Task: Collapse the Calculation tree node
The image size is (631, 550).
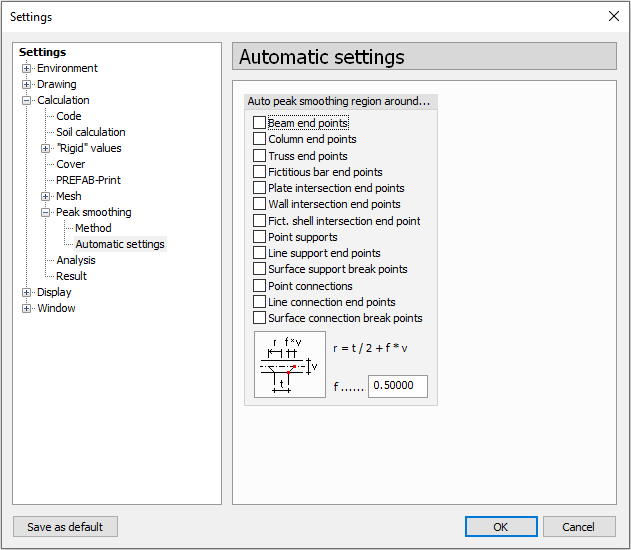Action: [27, 100]
